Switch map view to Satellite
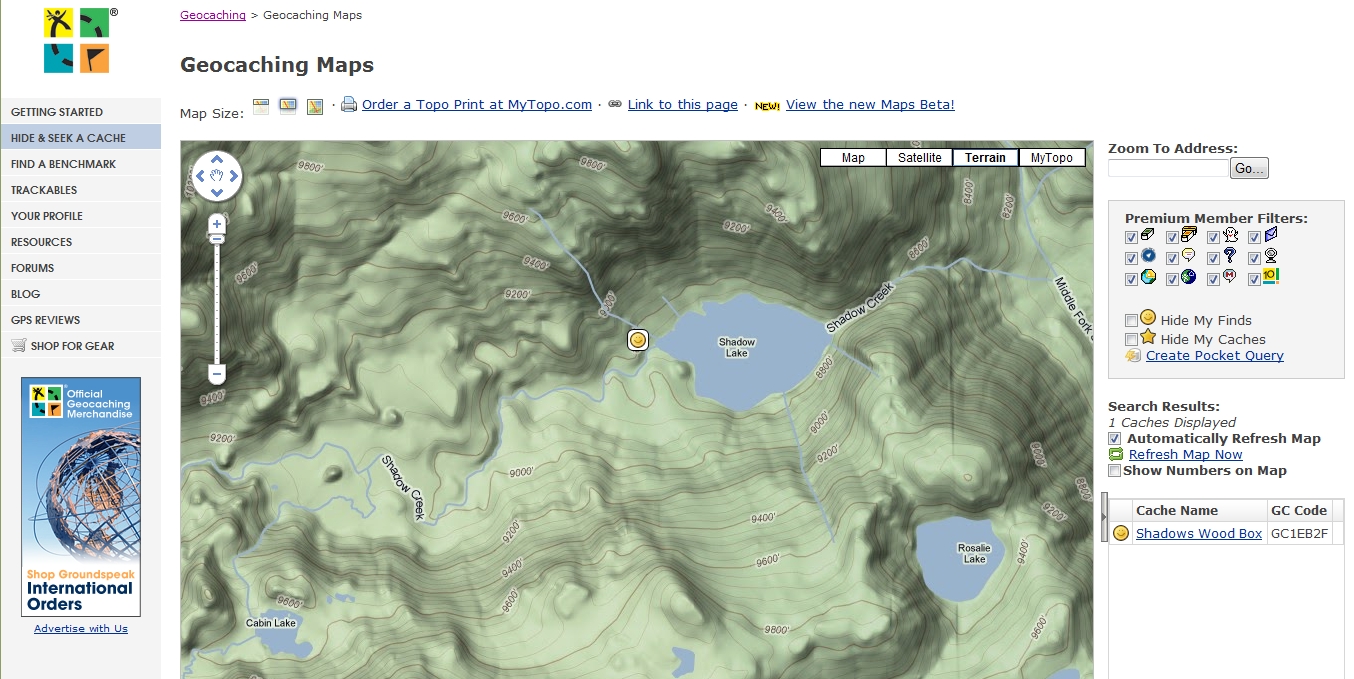This screenshot has width=1354, height=679. pyautogui.click(x=919, y=158)
